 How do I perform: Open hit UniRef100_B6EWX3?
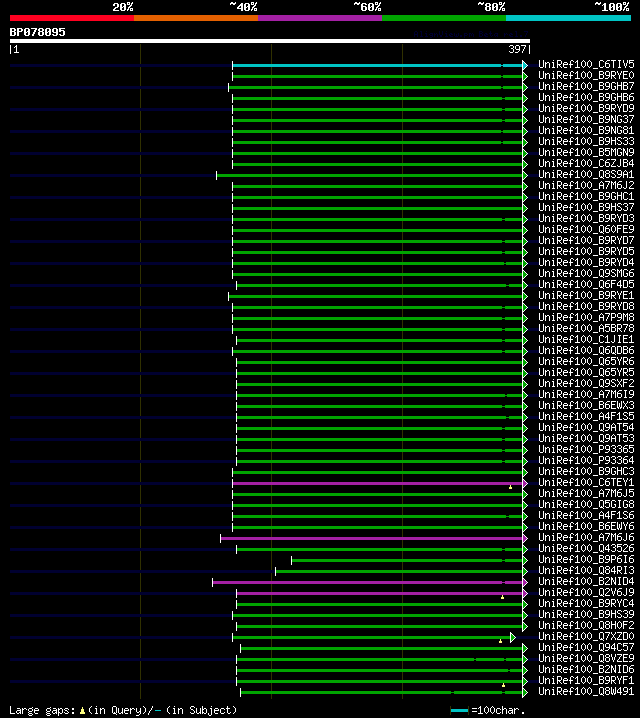(x=586, y=405)
